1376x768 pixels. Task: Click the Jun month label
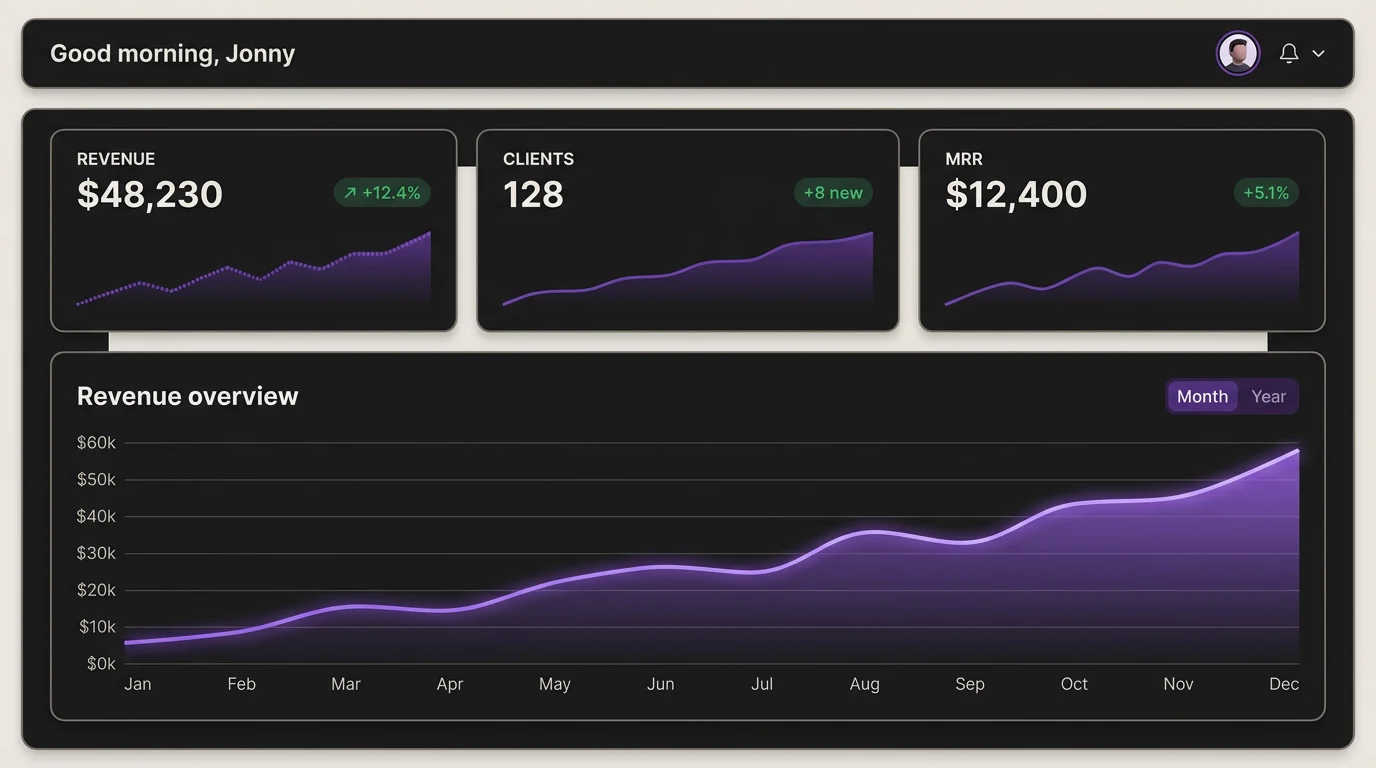[x=660, y=684]
